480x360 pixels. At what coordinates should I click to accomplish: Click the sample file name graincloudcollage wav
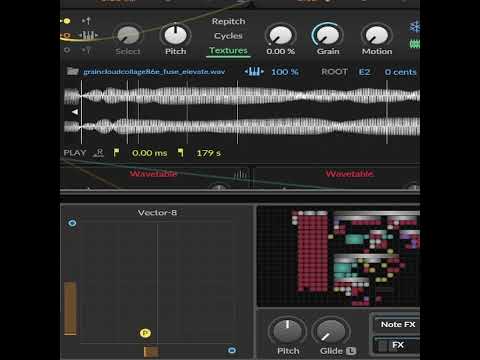[154, 72]
